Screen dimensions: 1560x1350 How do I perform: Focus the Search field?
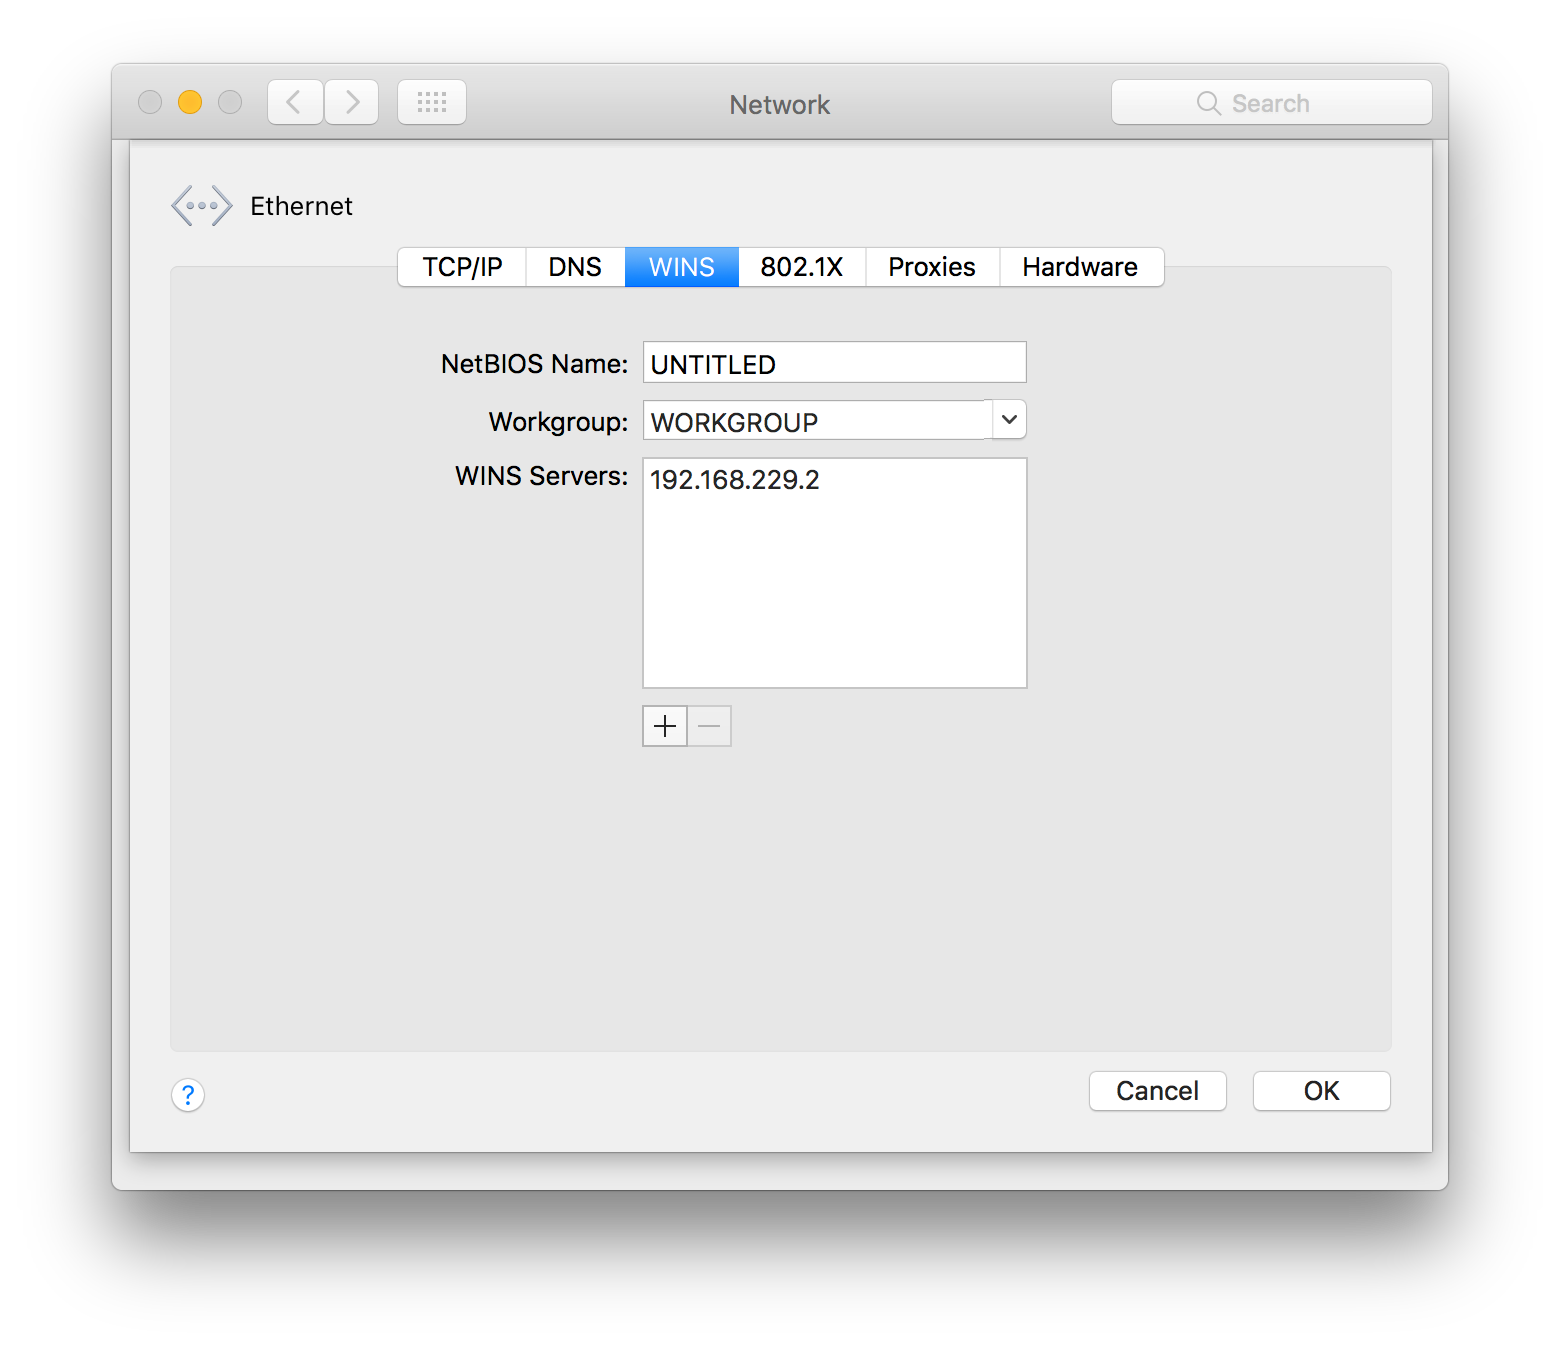click(x=1272, y=103)
